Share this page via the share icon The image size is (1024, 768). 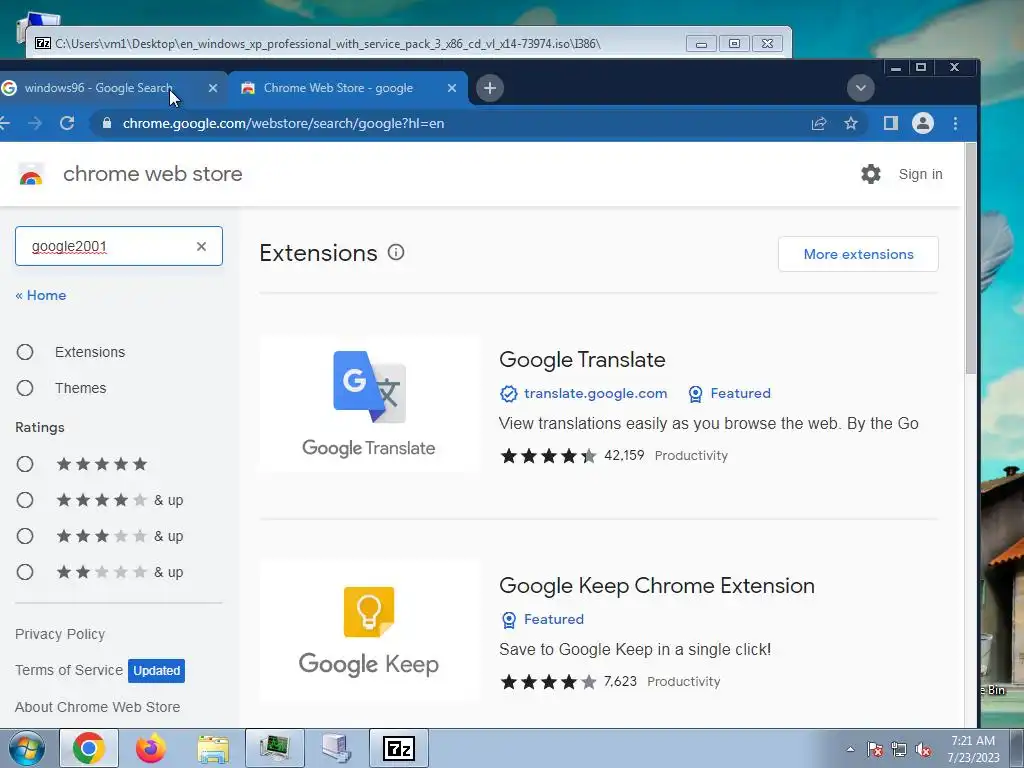(x=819, y=123)
